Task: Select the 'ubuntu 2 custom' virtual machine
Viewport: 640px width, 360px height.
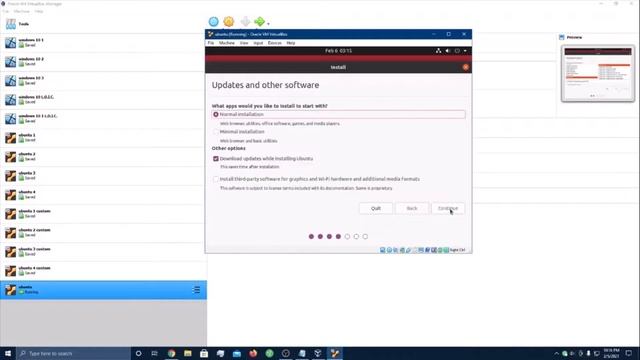Action: tap(103, 233)
